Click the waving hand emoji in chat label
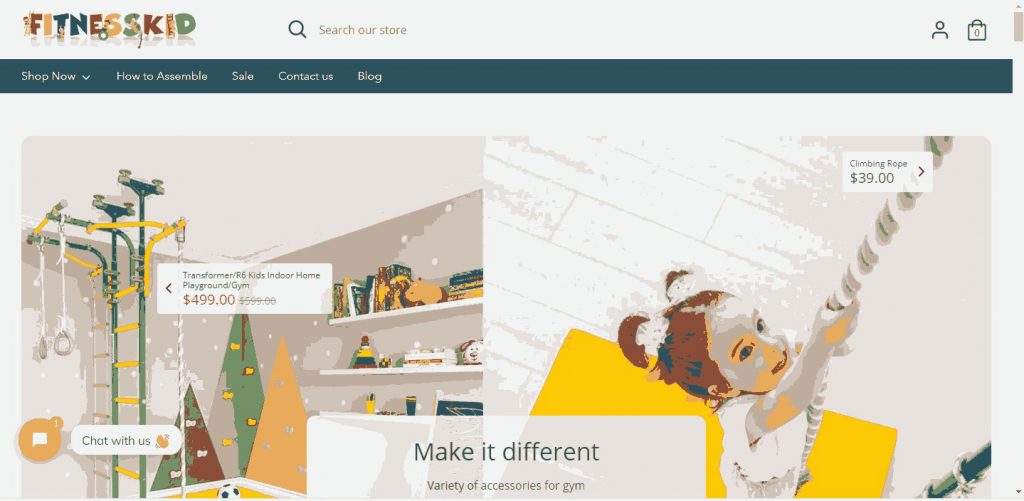 tap(163, 441)
